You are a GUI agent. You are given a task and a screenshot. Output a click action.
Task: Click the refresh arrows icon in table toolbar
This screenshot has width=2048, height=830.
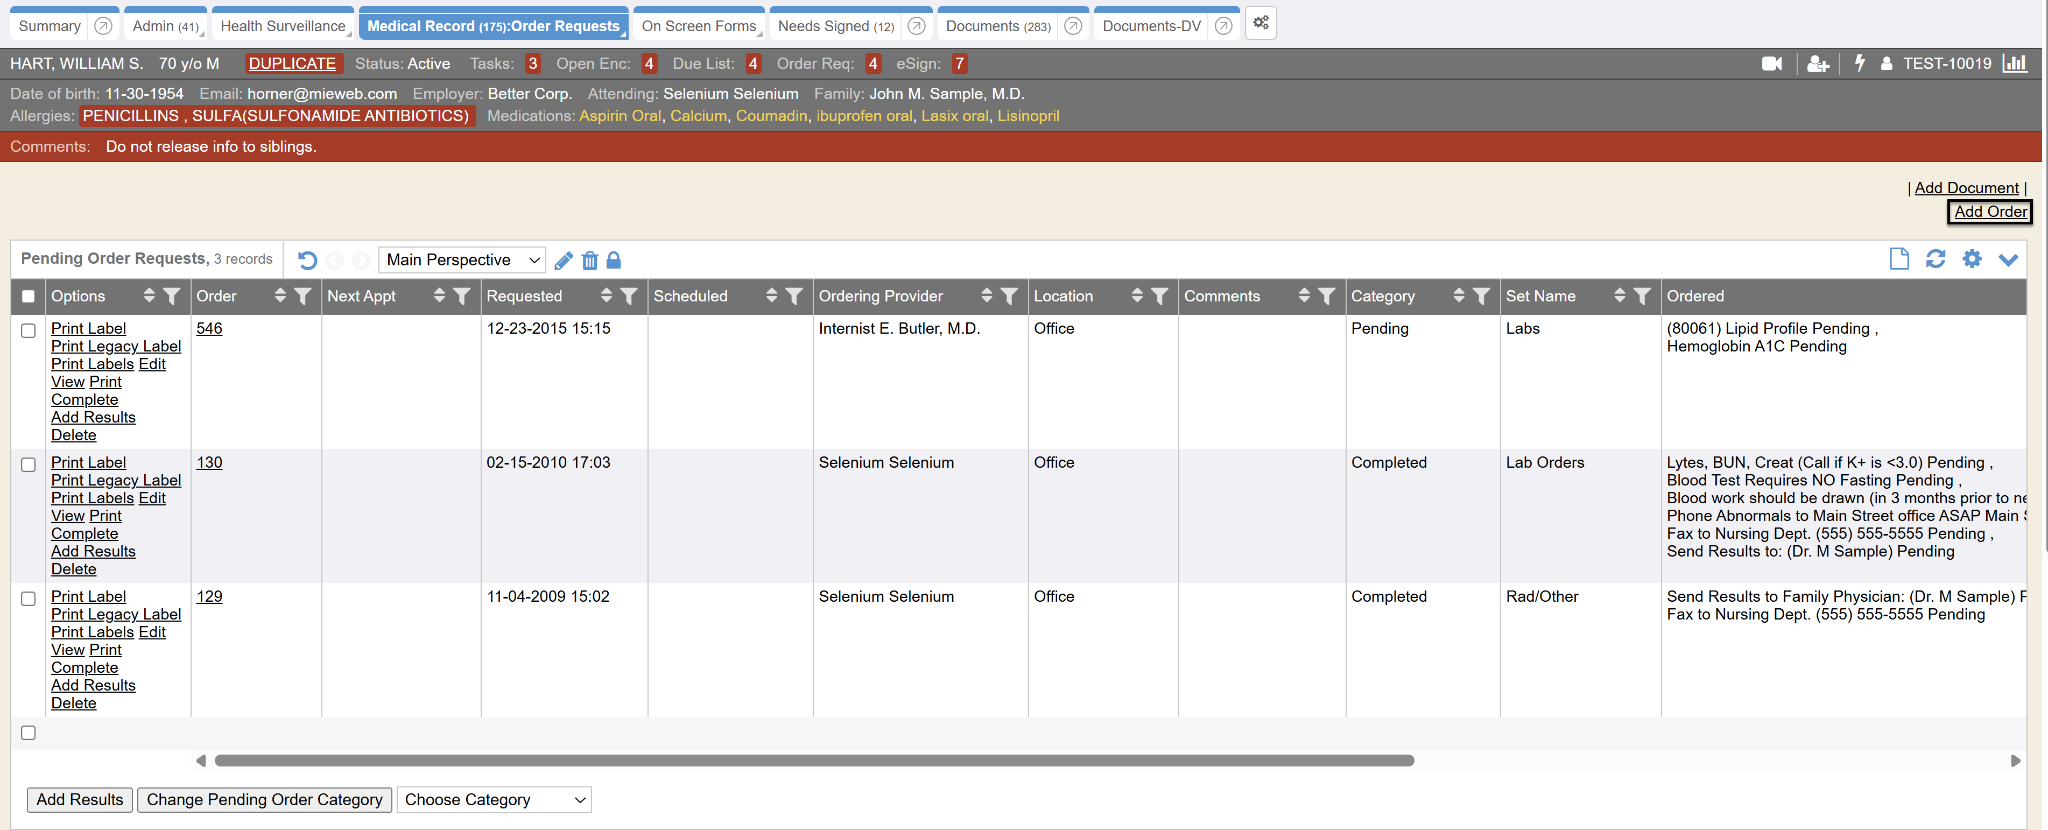click(x=1935, y=259)
